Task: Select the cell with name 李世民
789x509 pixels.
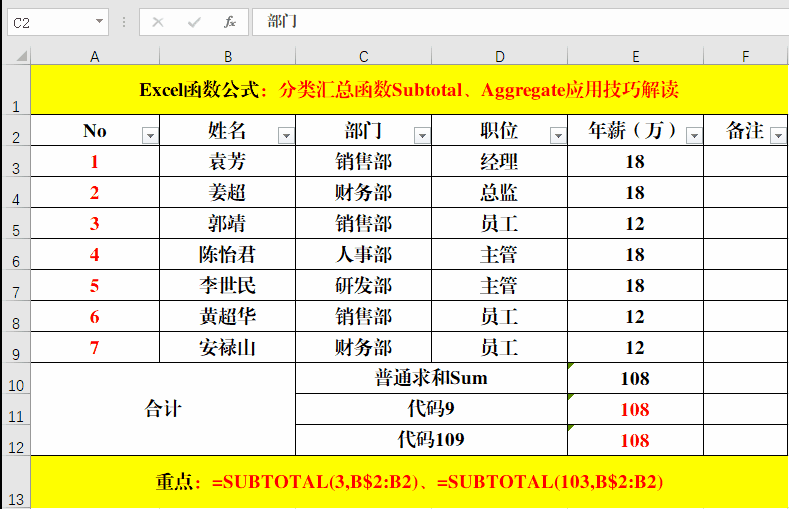Action: pos(227,286)
